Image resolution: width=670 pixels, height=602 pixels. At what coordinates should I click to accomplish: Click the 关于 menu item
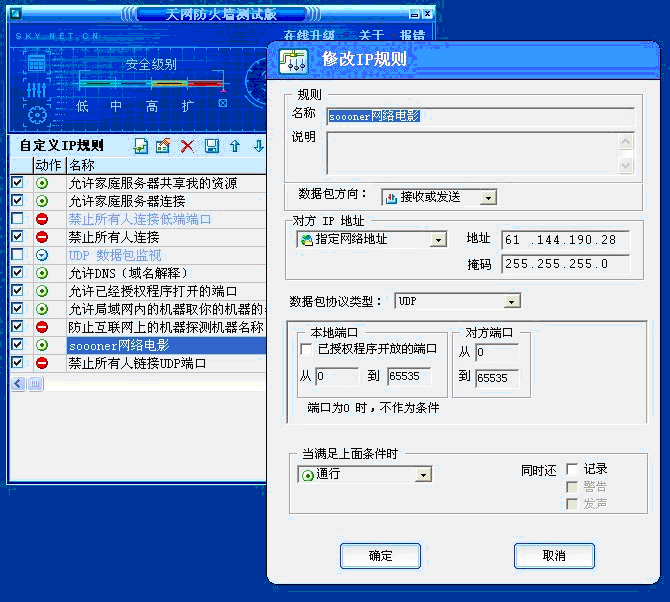click(x=372, y=35)
